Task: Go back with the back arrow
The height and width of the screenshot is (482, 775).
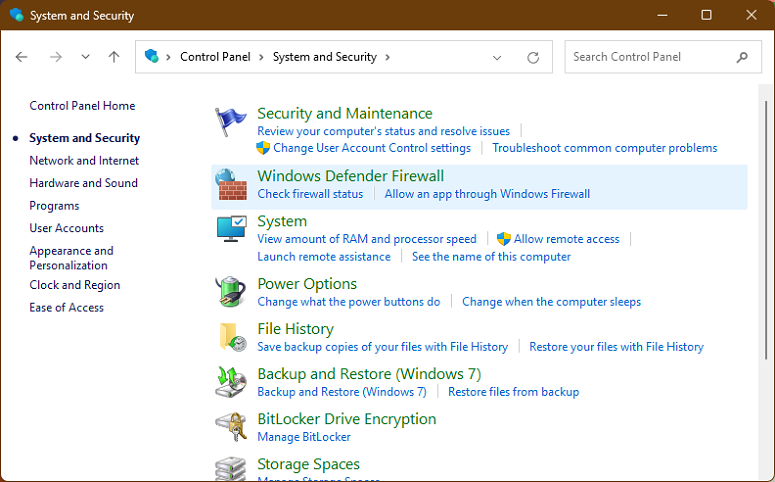Action: click(21, 57)
